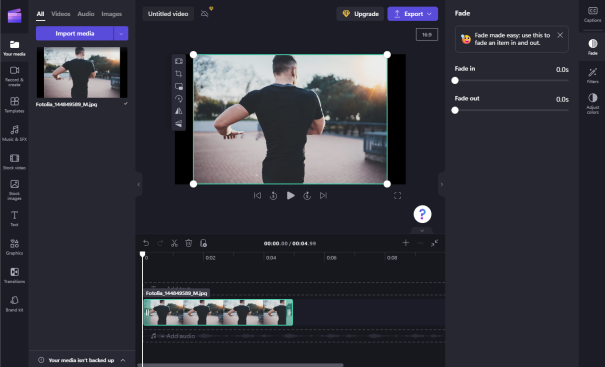Click the 0:04 mark on timeline ruler
The image size is (605, 367).
[x=271, y=258]
